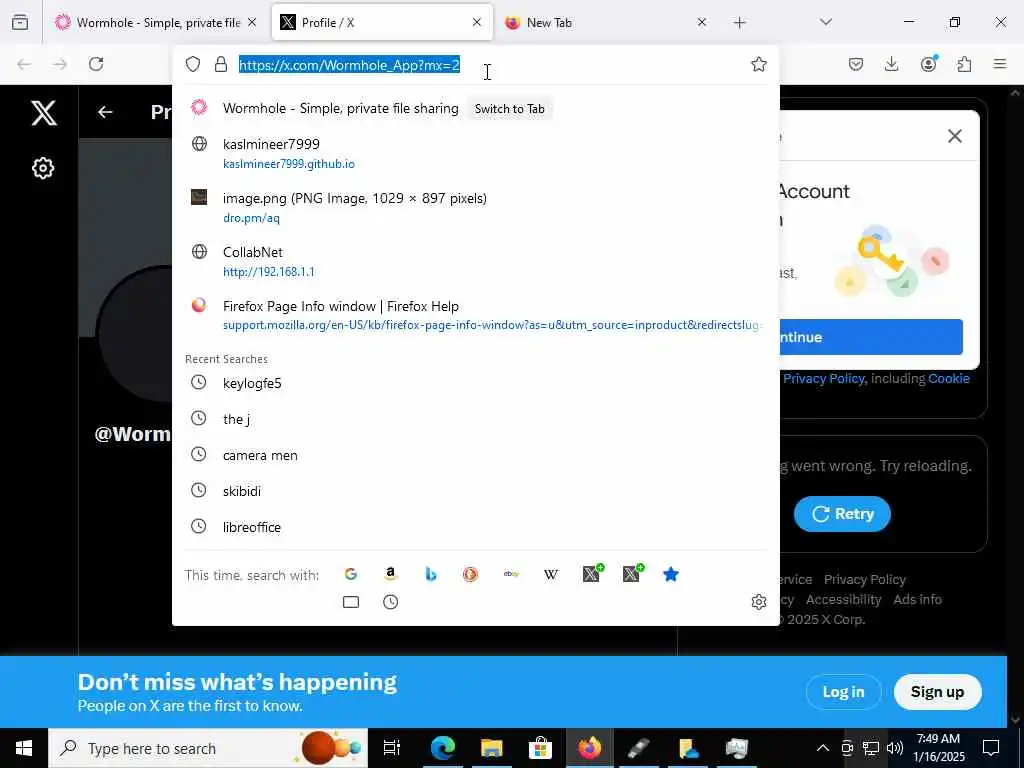Open the http://192.168.1.1 link
1024x768 pixels.
[x=268, y=272]
